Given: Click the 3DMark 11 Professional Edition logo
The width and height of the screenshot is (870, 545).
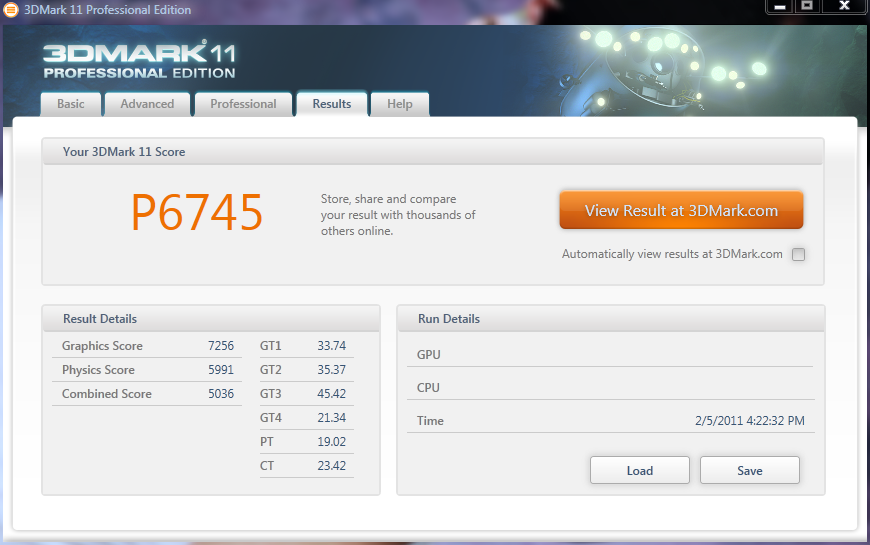Looking at the screenshot, I should click(x=139, y=59).
